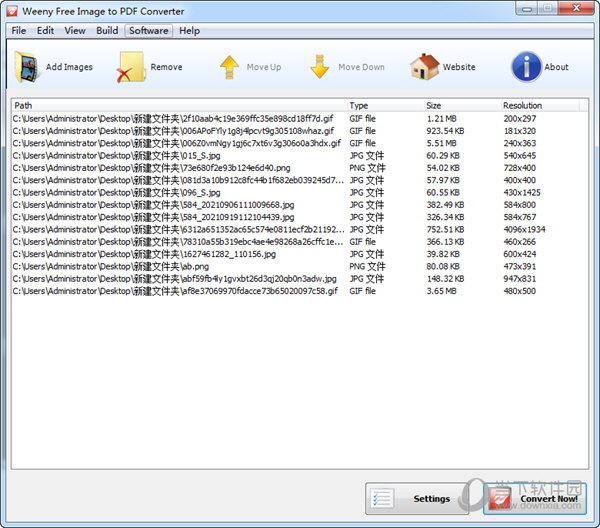Click the 382.49 KB size cell

(445, 205)
